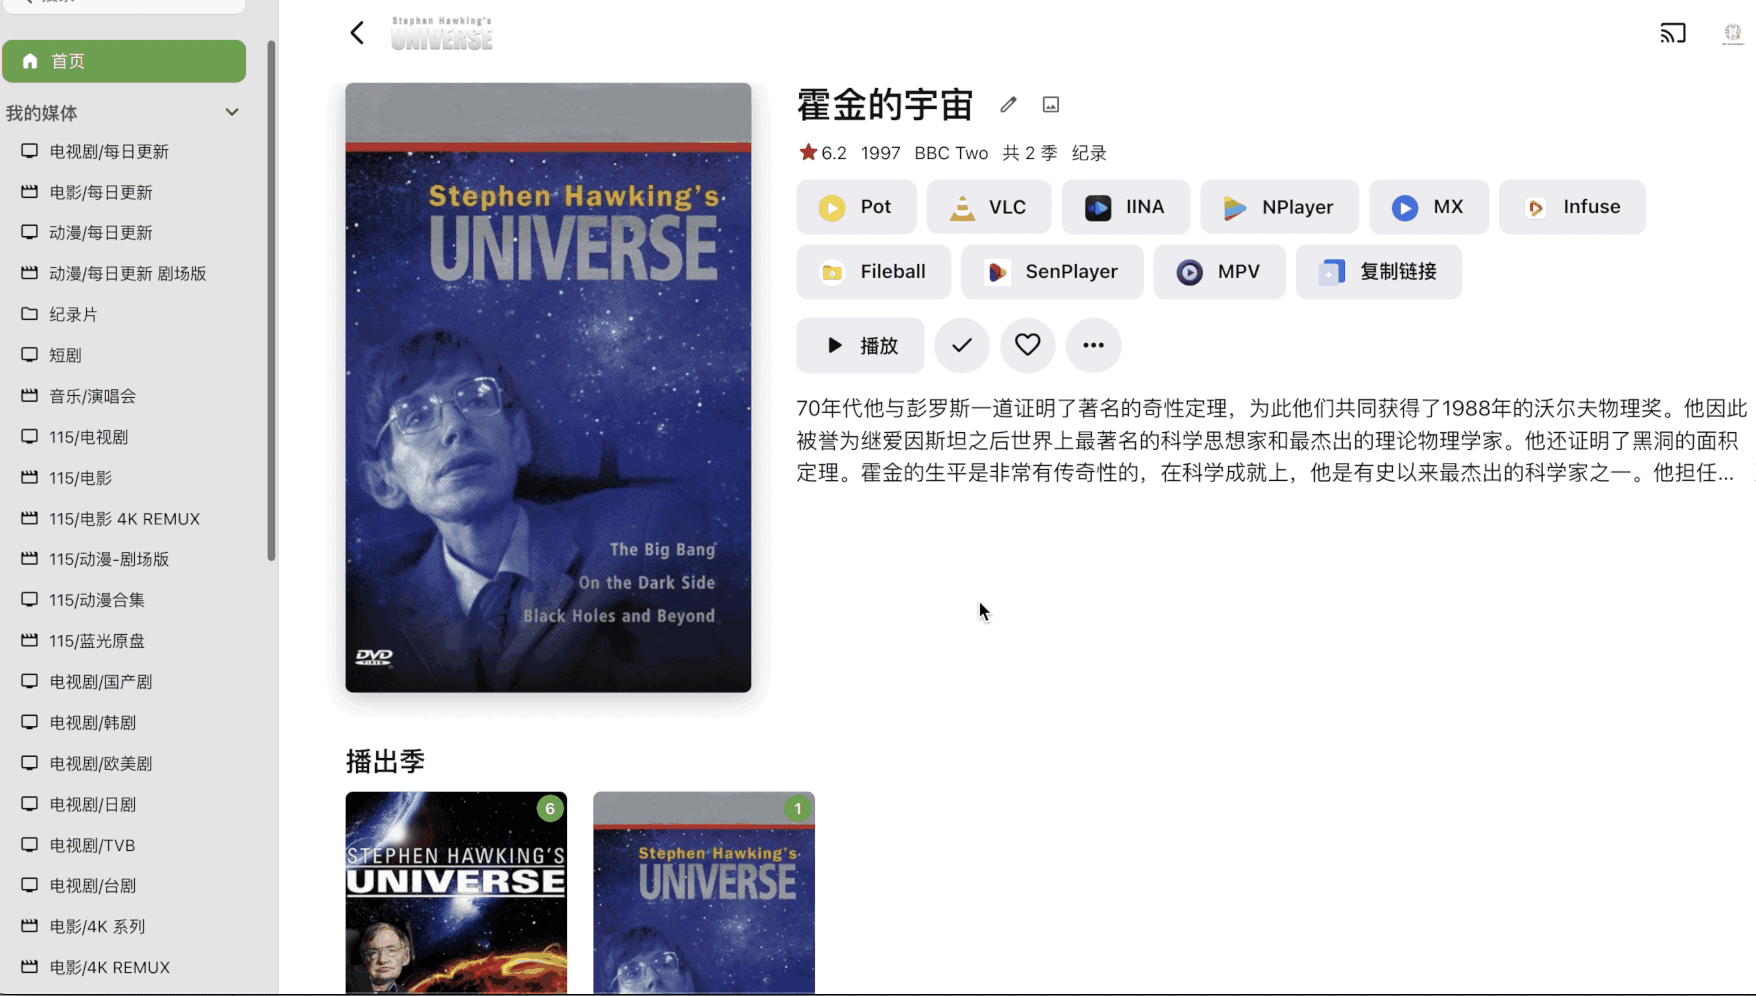Viewport: 1756px width, 996px height.
Task: Open the 115/电视剧 library
Action: coord(124,437)
